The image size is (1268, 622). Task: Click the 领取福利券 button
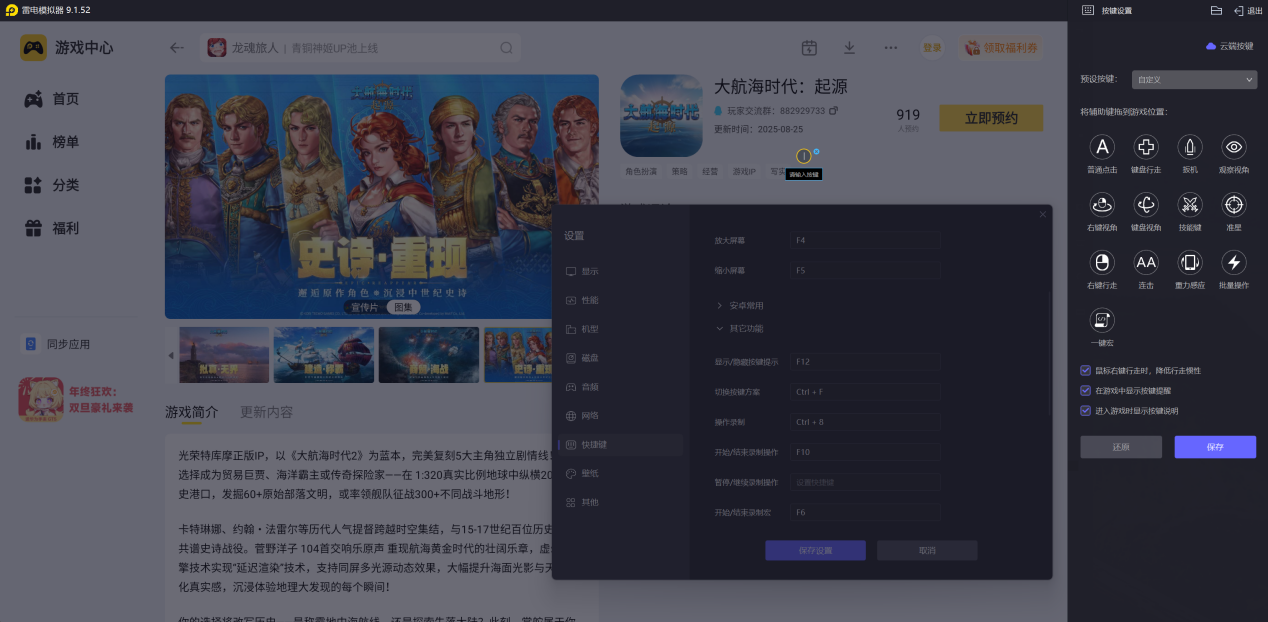[1001, 47]
